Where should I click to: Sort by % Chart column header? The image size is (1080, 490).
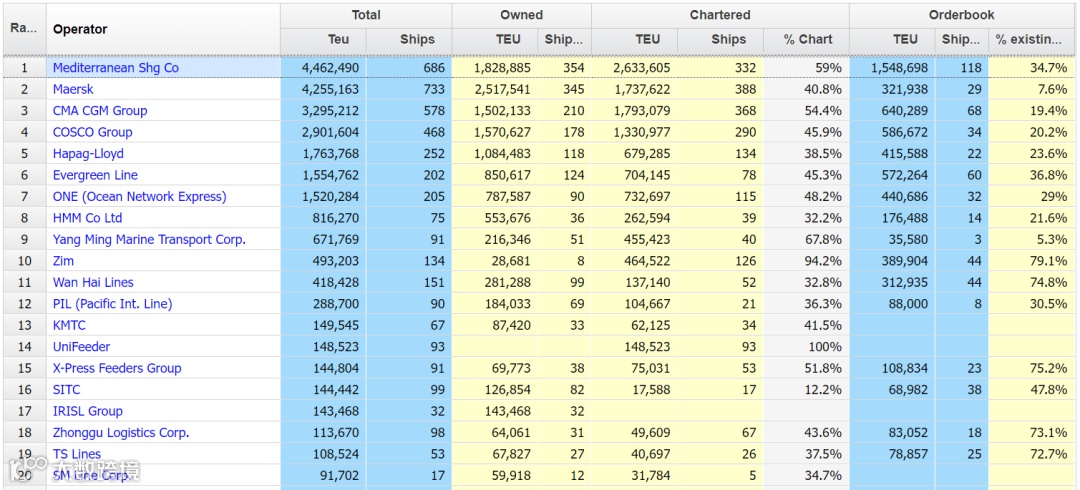coord(808,40)
